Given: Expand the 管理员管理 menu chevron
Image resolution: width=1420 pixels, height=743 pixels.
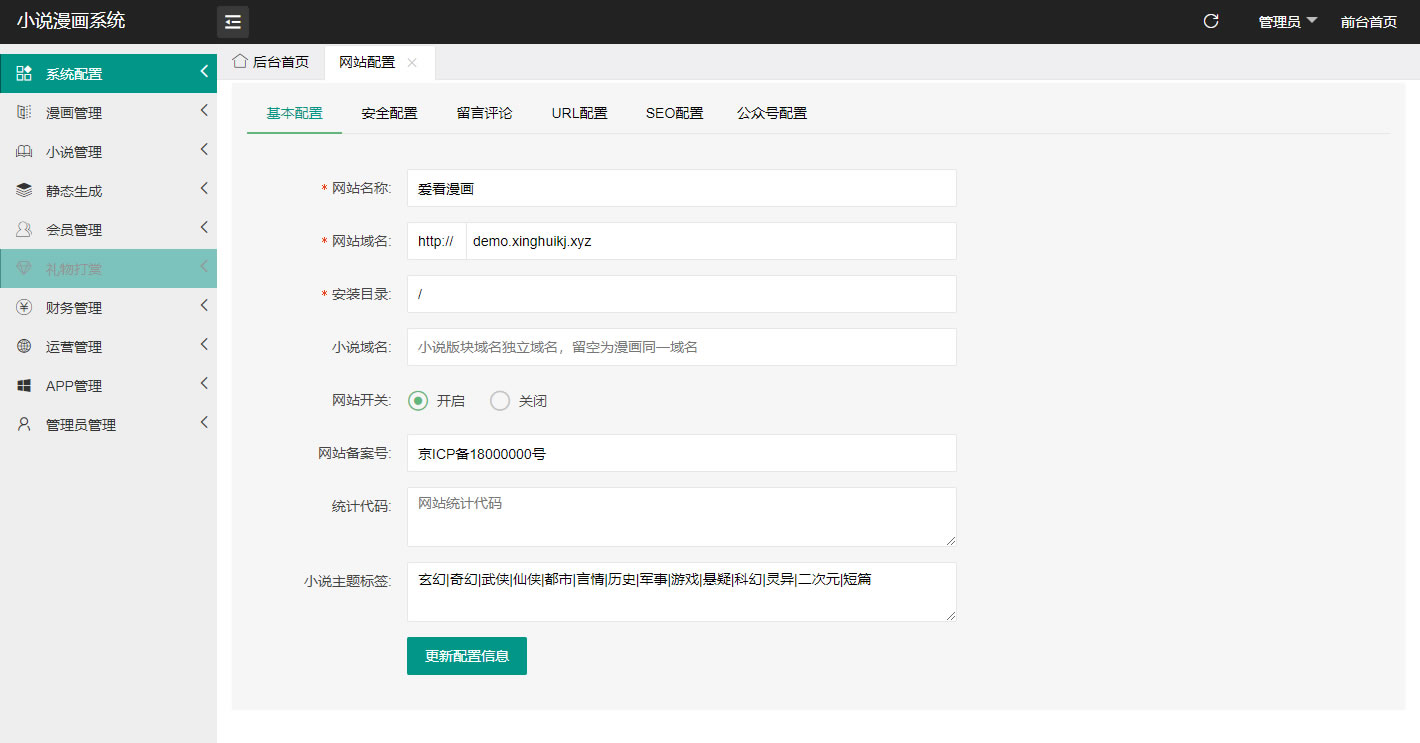Looking at the screenshot, I should [x=204, y=422].
